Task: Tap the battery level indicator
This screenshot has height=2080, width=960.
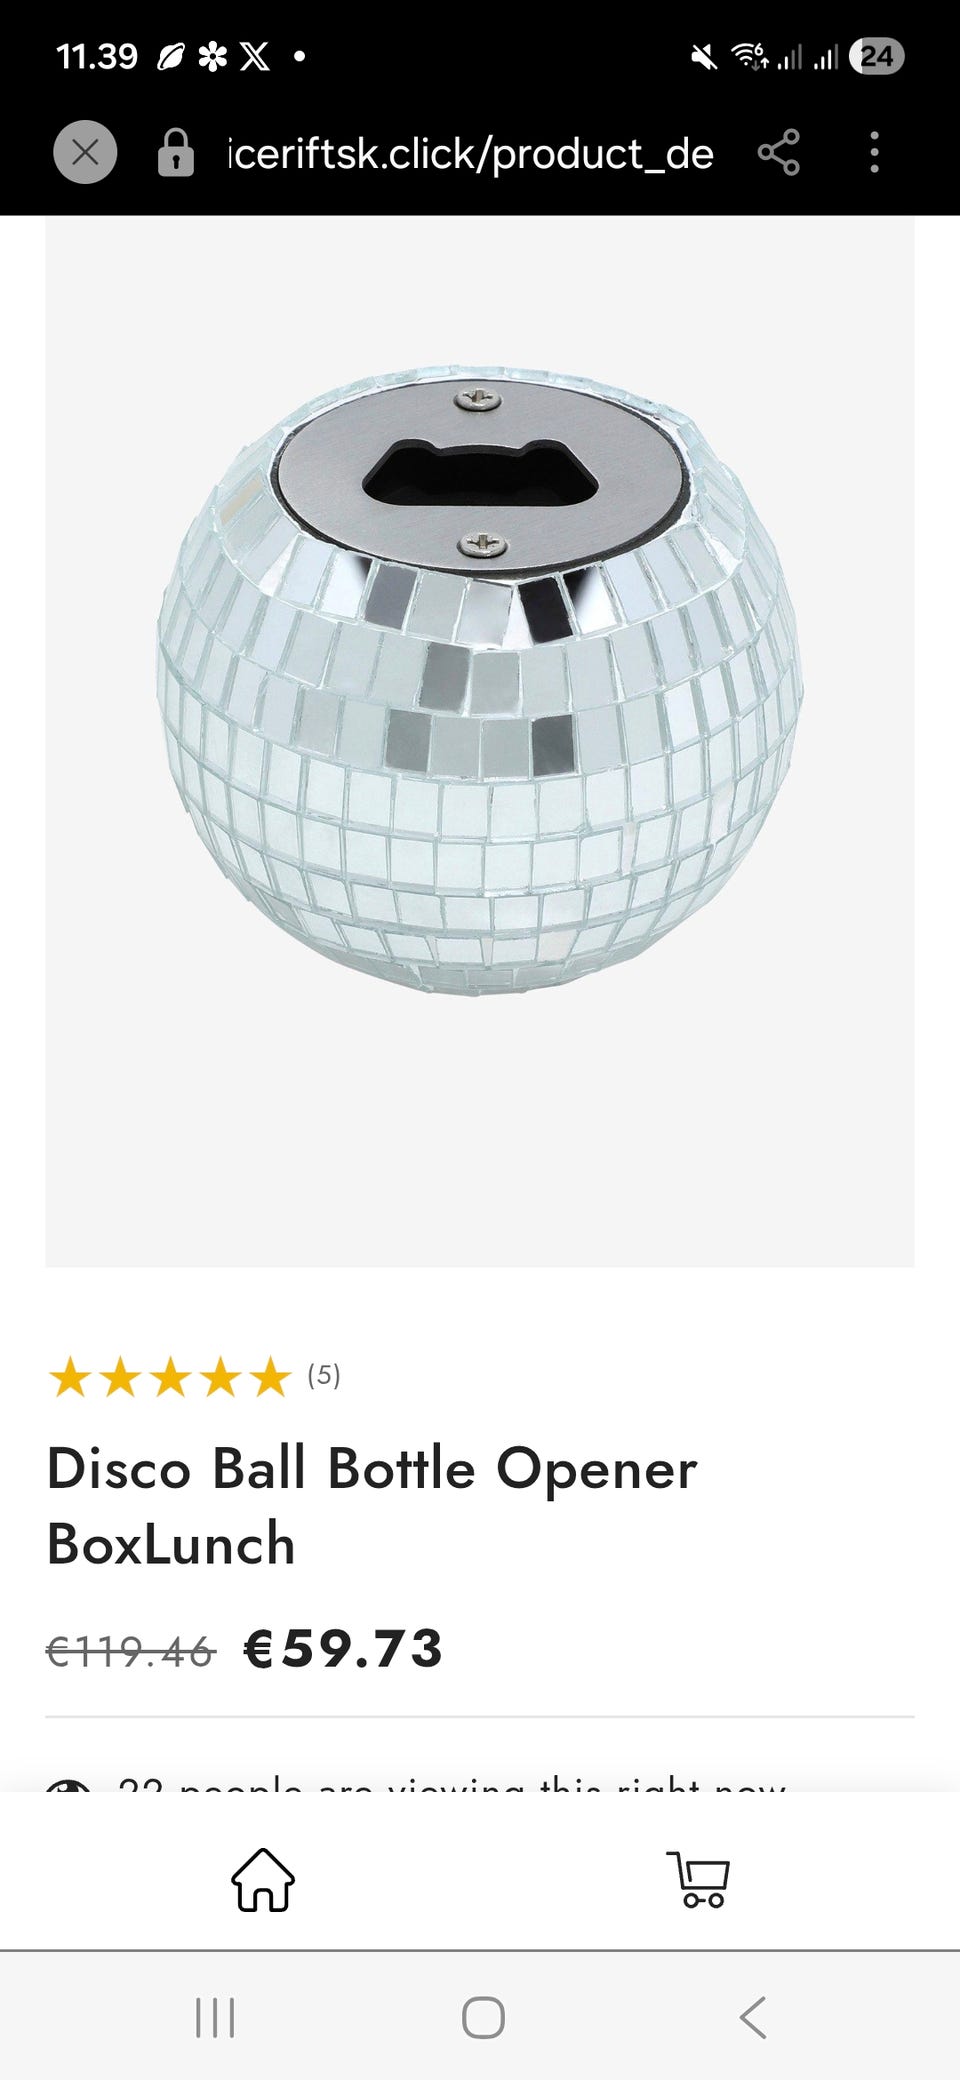Action: [x=876, y=56]
